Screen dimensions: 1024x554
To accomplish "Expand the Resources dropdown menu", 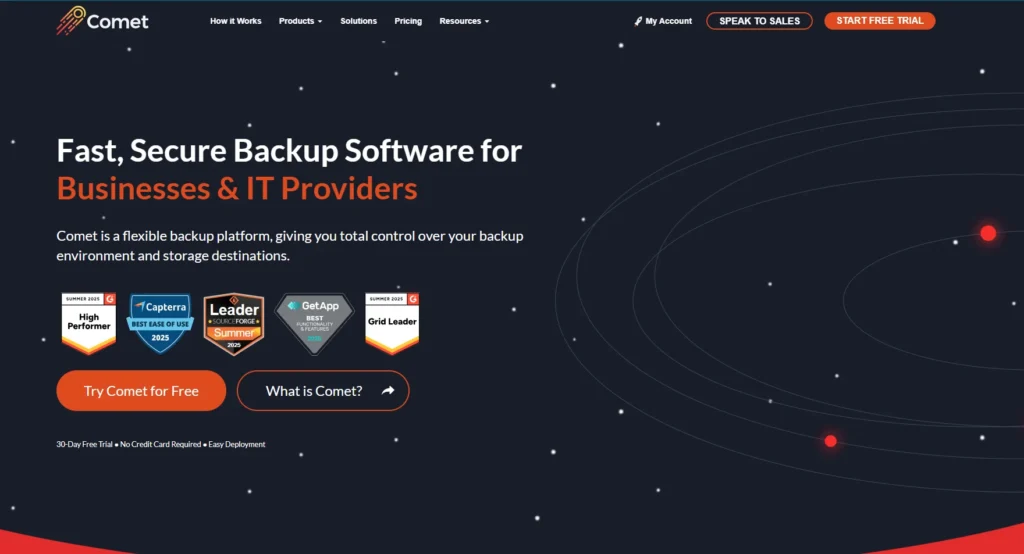I will pyautogui.click(x=464, y=21).
